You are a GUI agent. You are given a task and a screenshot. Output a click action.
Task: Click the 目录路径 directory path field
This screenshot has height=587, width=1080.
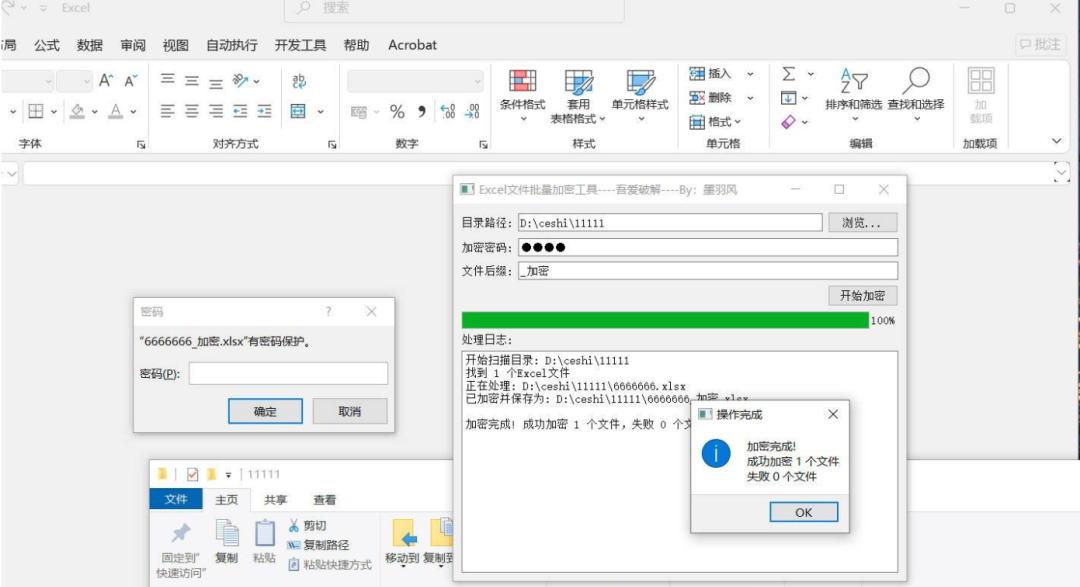pos(670,223)
